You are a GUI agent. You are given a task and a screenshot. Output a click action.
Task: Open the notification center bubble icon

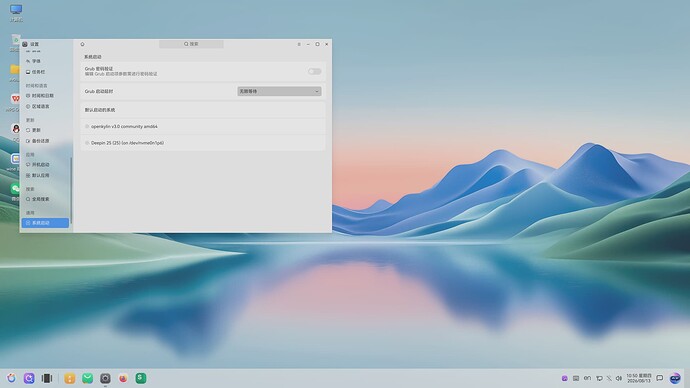pyautogui.click(x=659, y=378)
